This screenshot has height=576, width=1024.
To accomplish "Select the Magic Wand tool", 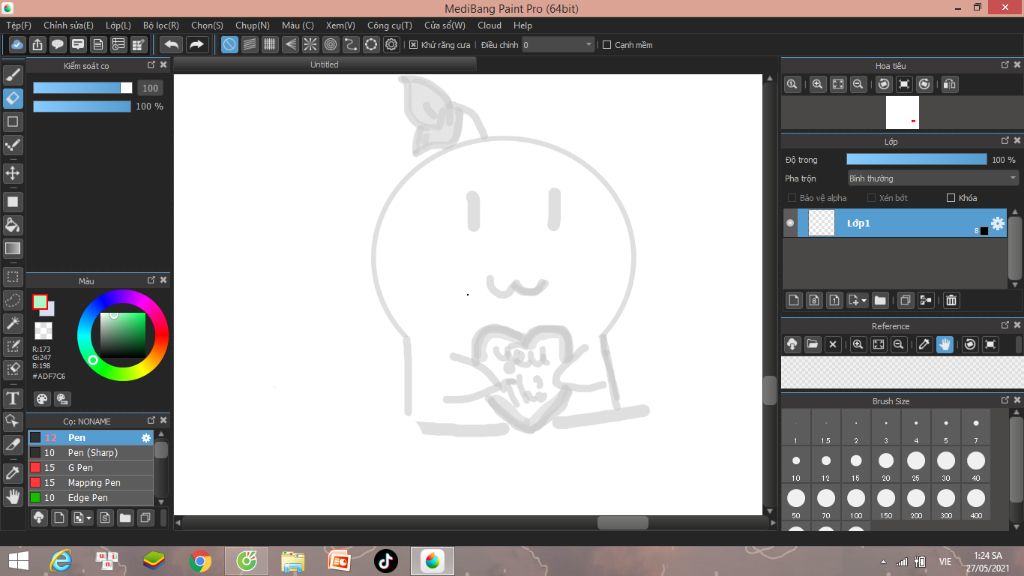I will [x=12, y=323].
